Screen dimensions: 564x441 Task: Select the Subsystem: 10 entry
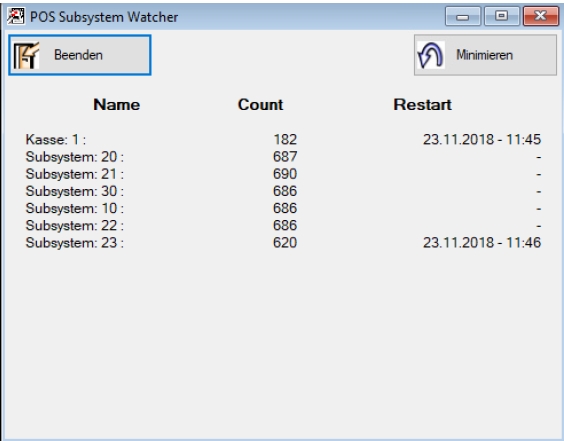pos(74,208)
